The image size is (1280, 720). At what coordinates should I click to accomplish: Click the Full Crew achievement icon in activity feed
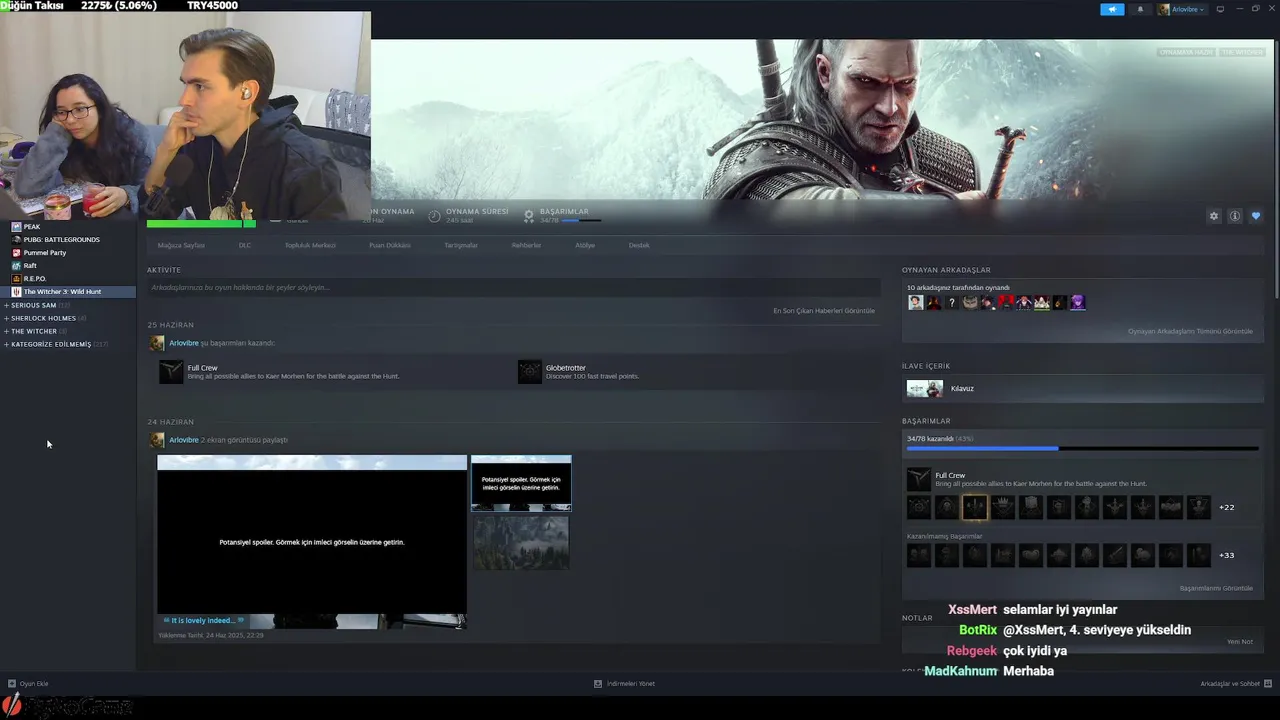171,372
